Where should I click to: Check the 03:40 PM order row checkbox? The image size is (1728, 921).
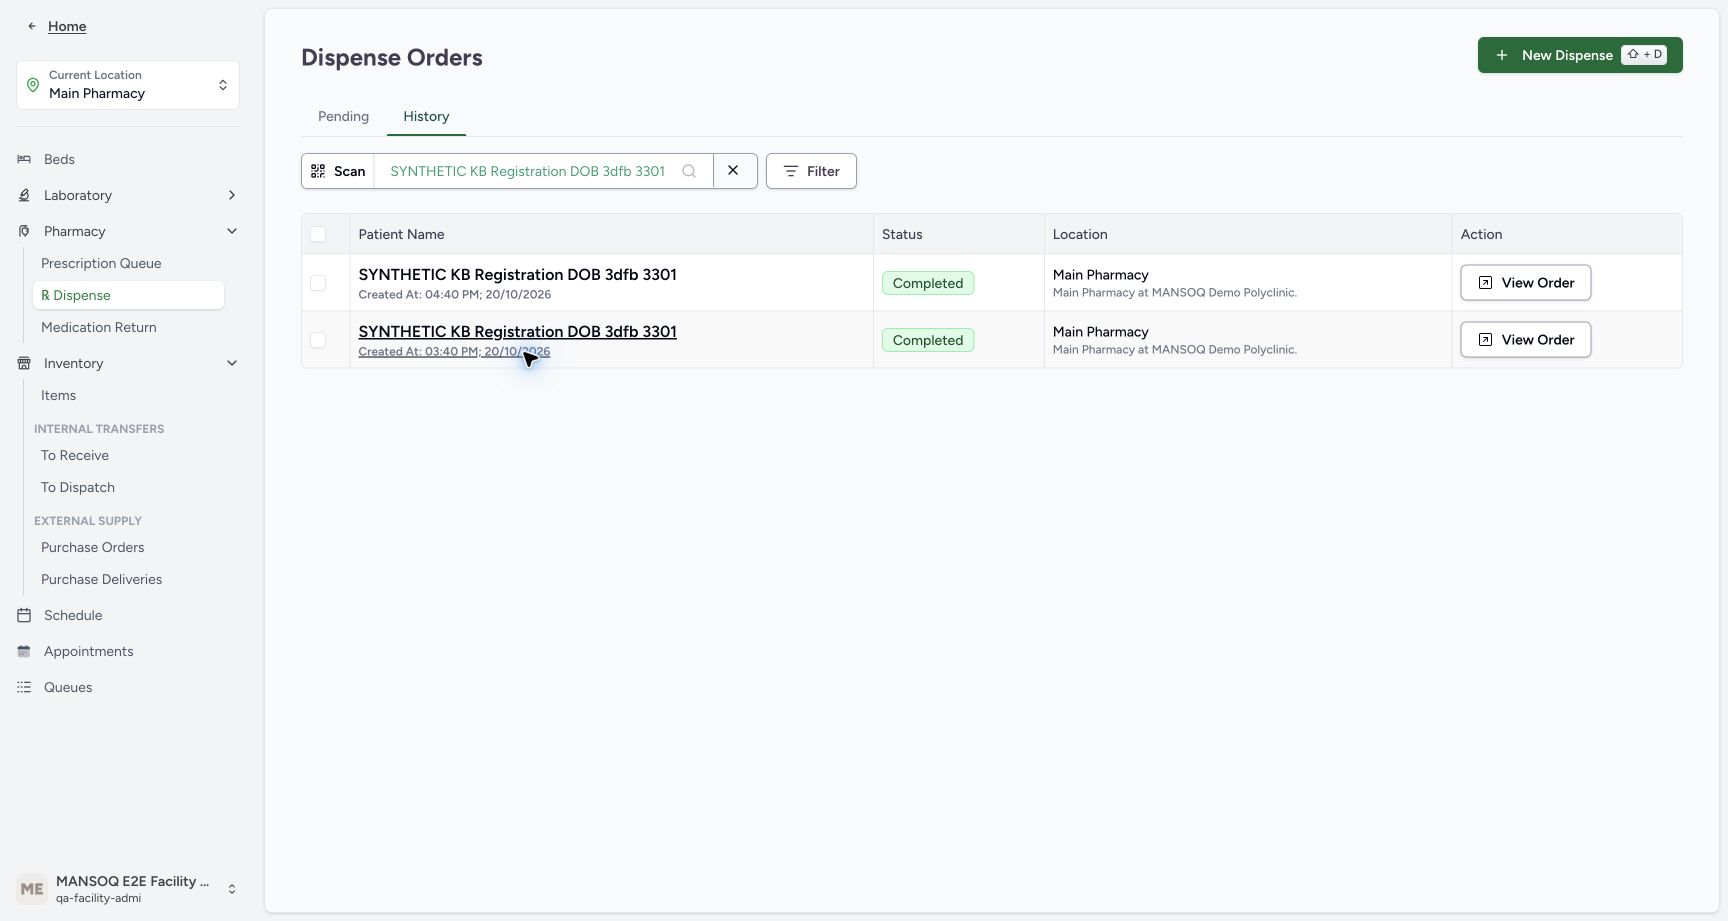[318, 340]
